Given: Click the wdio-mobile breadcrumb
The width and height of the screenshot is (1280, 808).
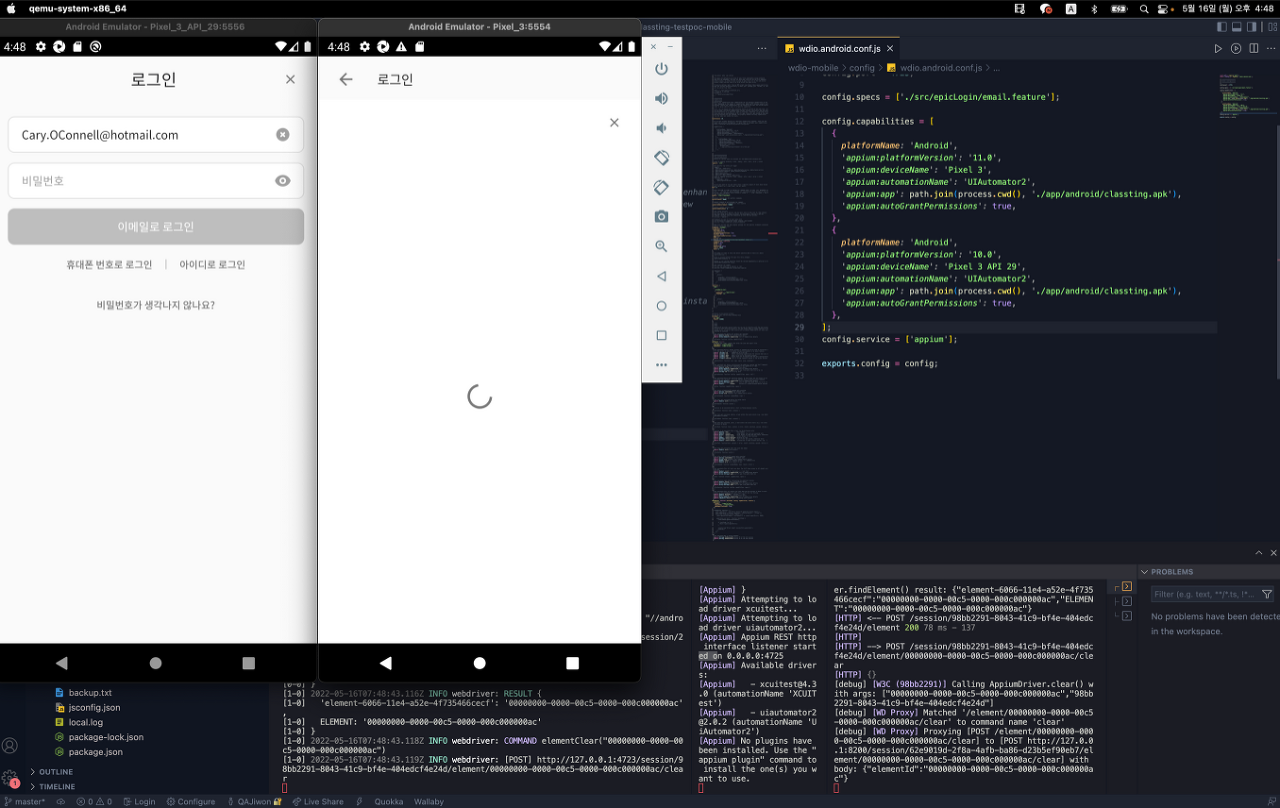Looking at the screenshot, I should [x=813, y=68].
